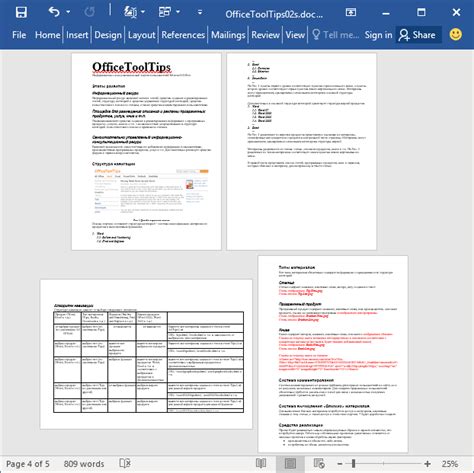Open the Design tab
The height and width of the screenshot is (473, 474).
point(108,35)
